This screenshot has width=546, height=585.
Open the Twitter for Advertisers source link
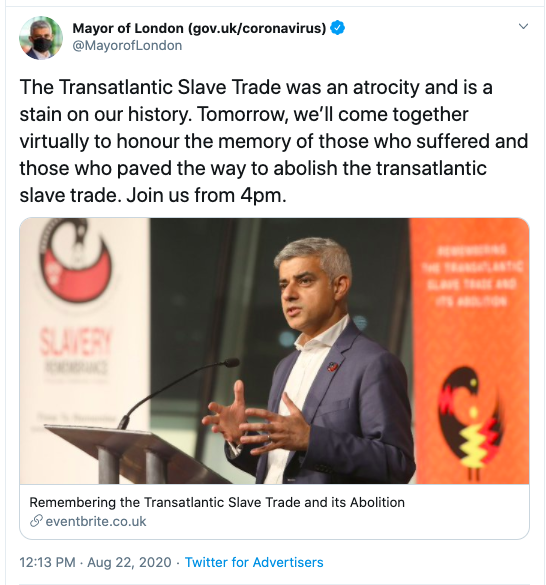(254, 562)
